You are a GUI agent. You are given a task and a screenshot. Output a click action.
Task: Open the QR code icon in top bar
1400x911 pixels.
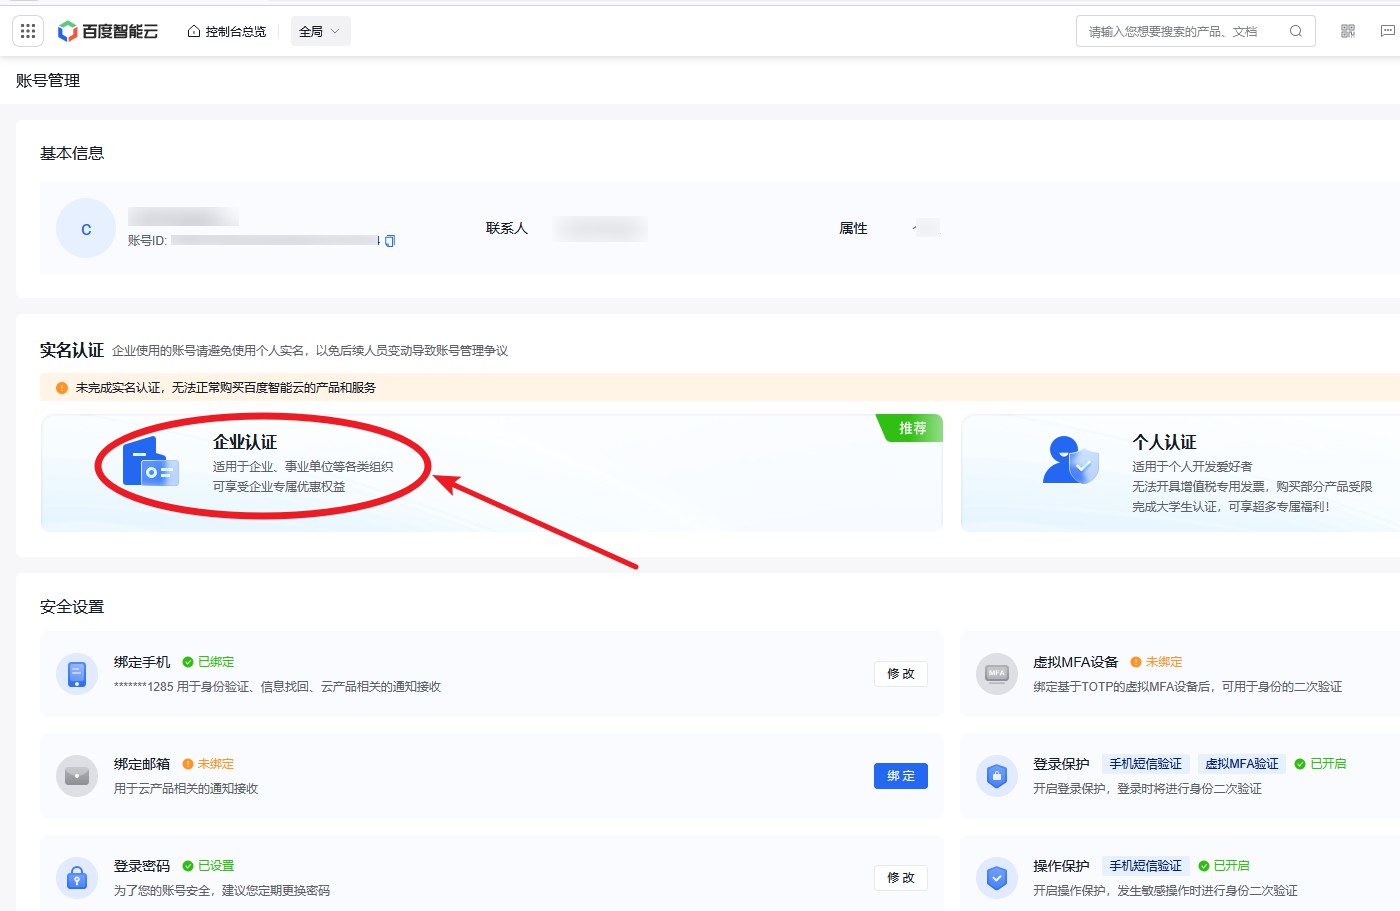click(x=1346, y=31)
